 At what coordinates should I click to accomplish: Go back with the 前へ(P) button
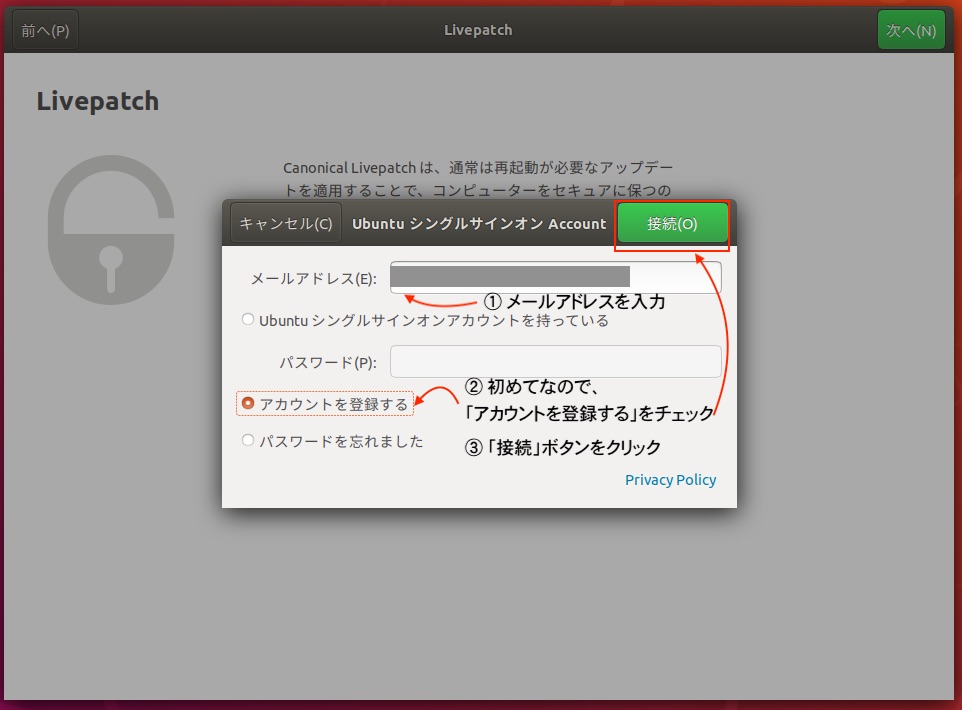point(45,30)
